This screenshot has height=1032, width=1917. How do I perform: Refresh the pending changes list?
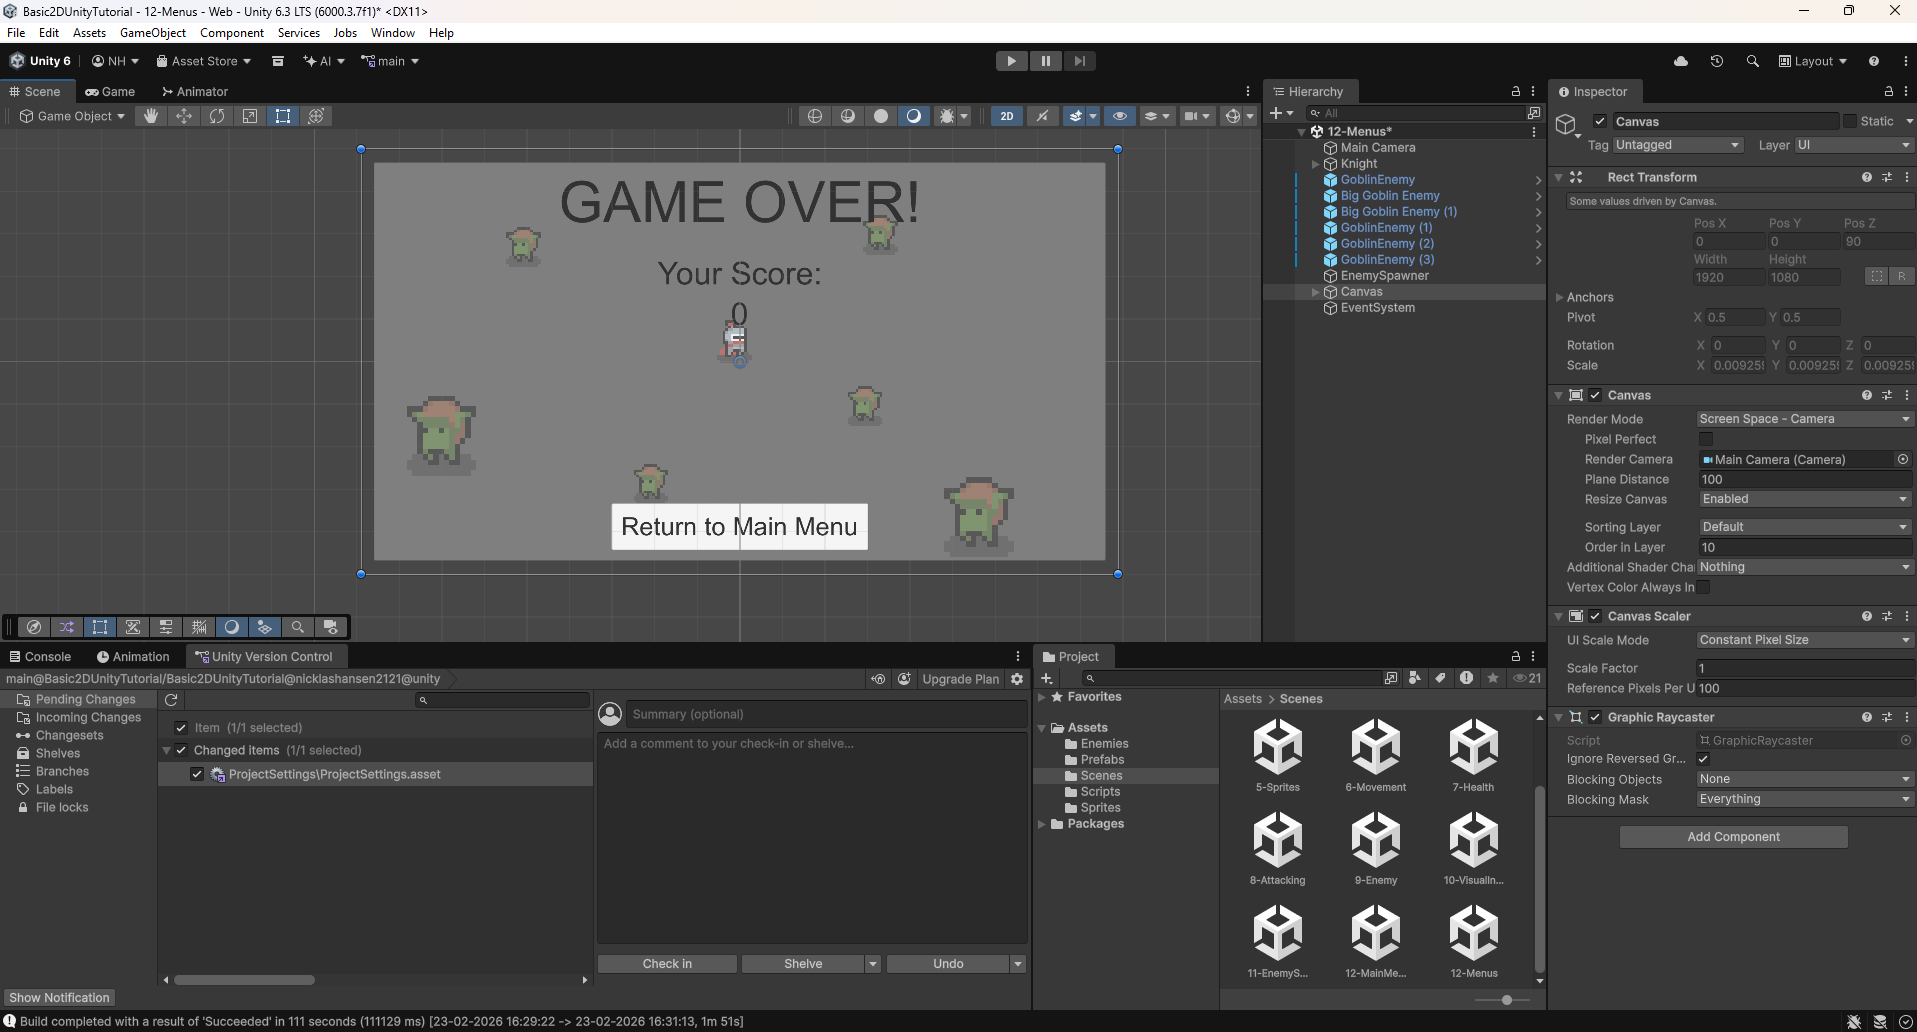click(171, 700)
